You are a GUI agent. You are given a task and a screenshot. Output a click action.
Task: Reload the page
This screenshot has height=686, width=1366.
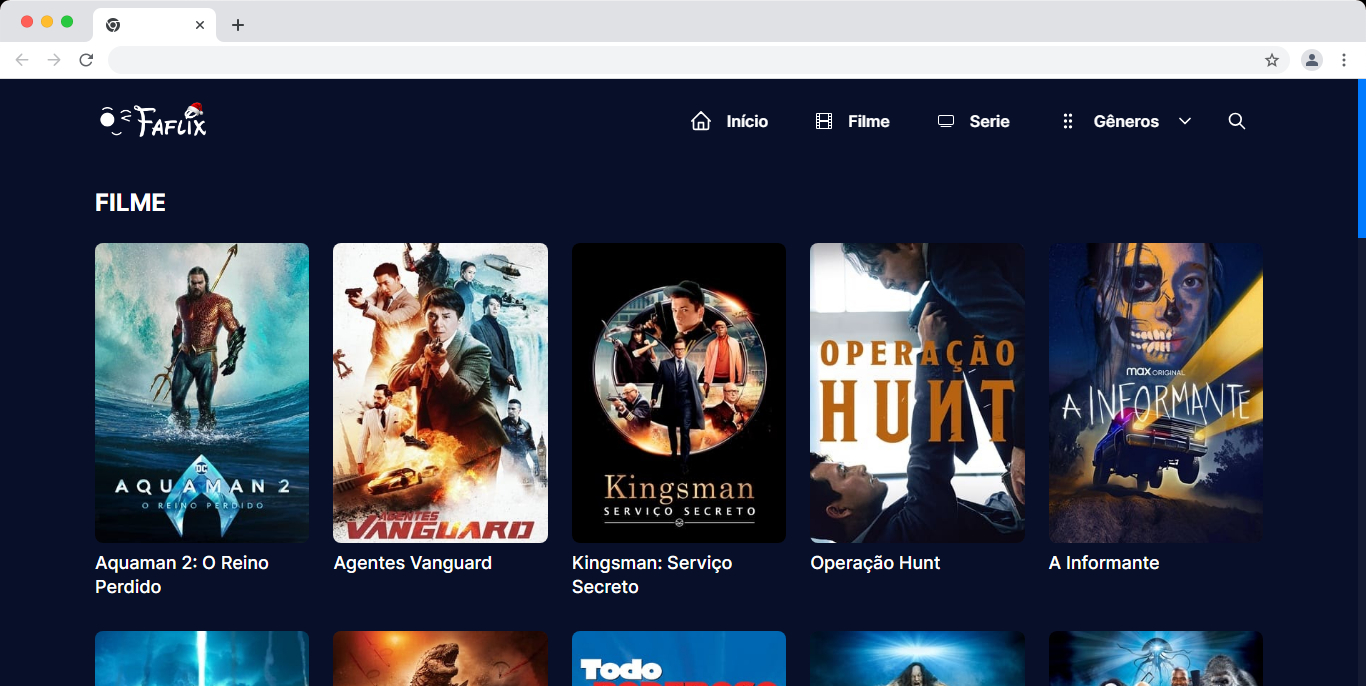click(86, 60)
